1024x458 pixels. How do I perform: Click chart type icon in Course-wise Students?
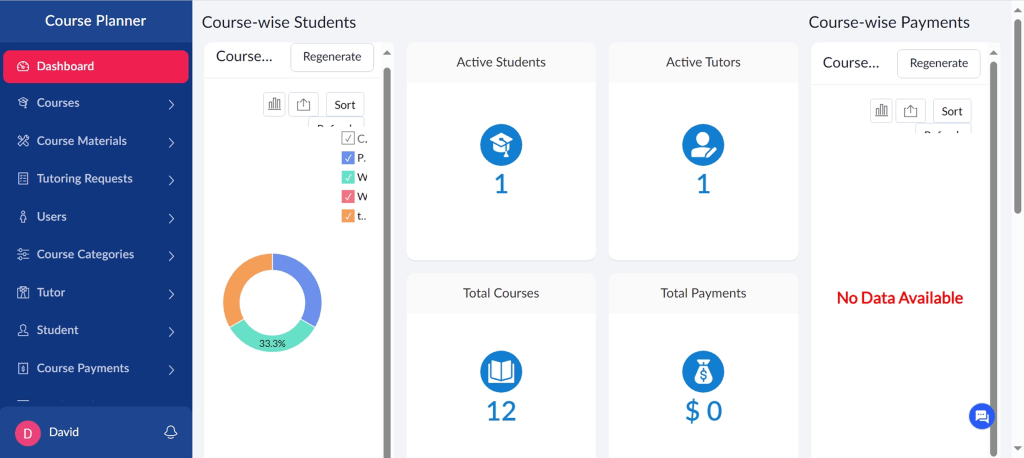pyautogui.click(x=274, y=104)
